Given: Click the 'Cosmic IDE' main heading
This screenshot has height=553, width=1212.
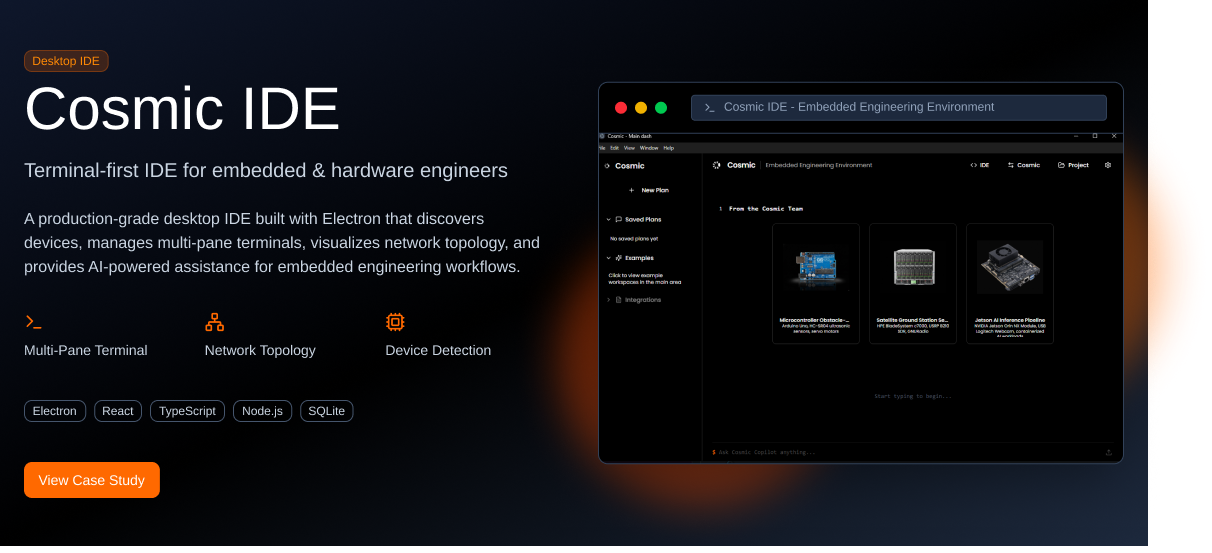Looking at the screenshot, I should tap(182, 108).
